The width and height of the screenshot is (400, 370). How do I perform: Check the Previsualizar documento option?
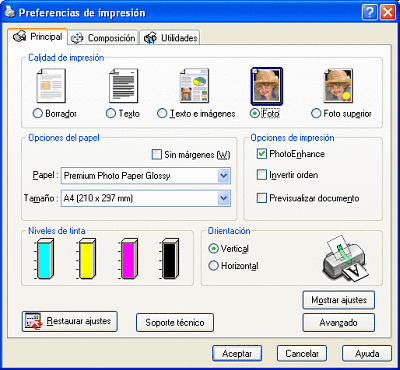(262, 198)
